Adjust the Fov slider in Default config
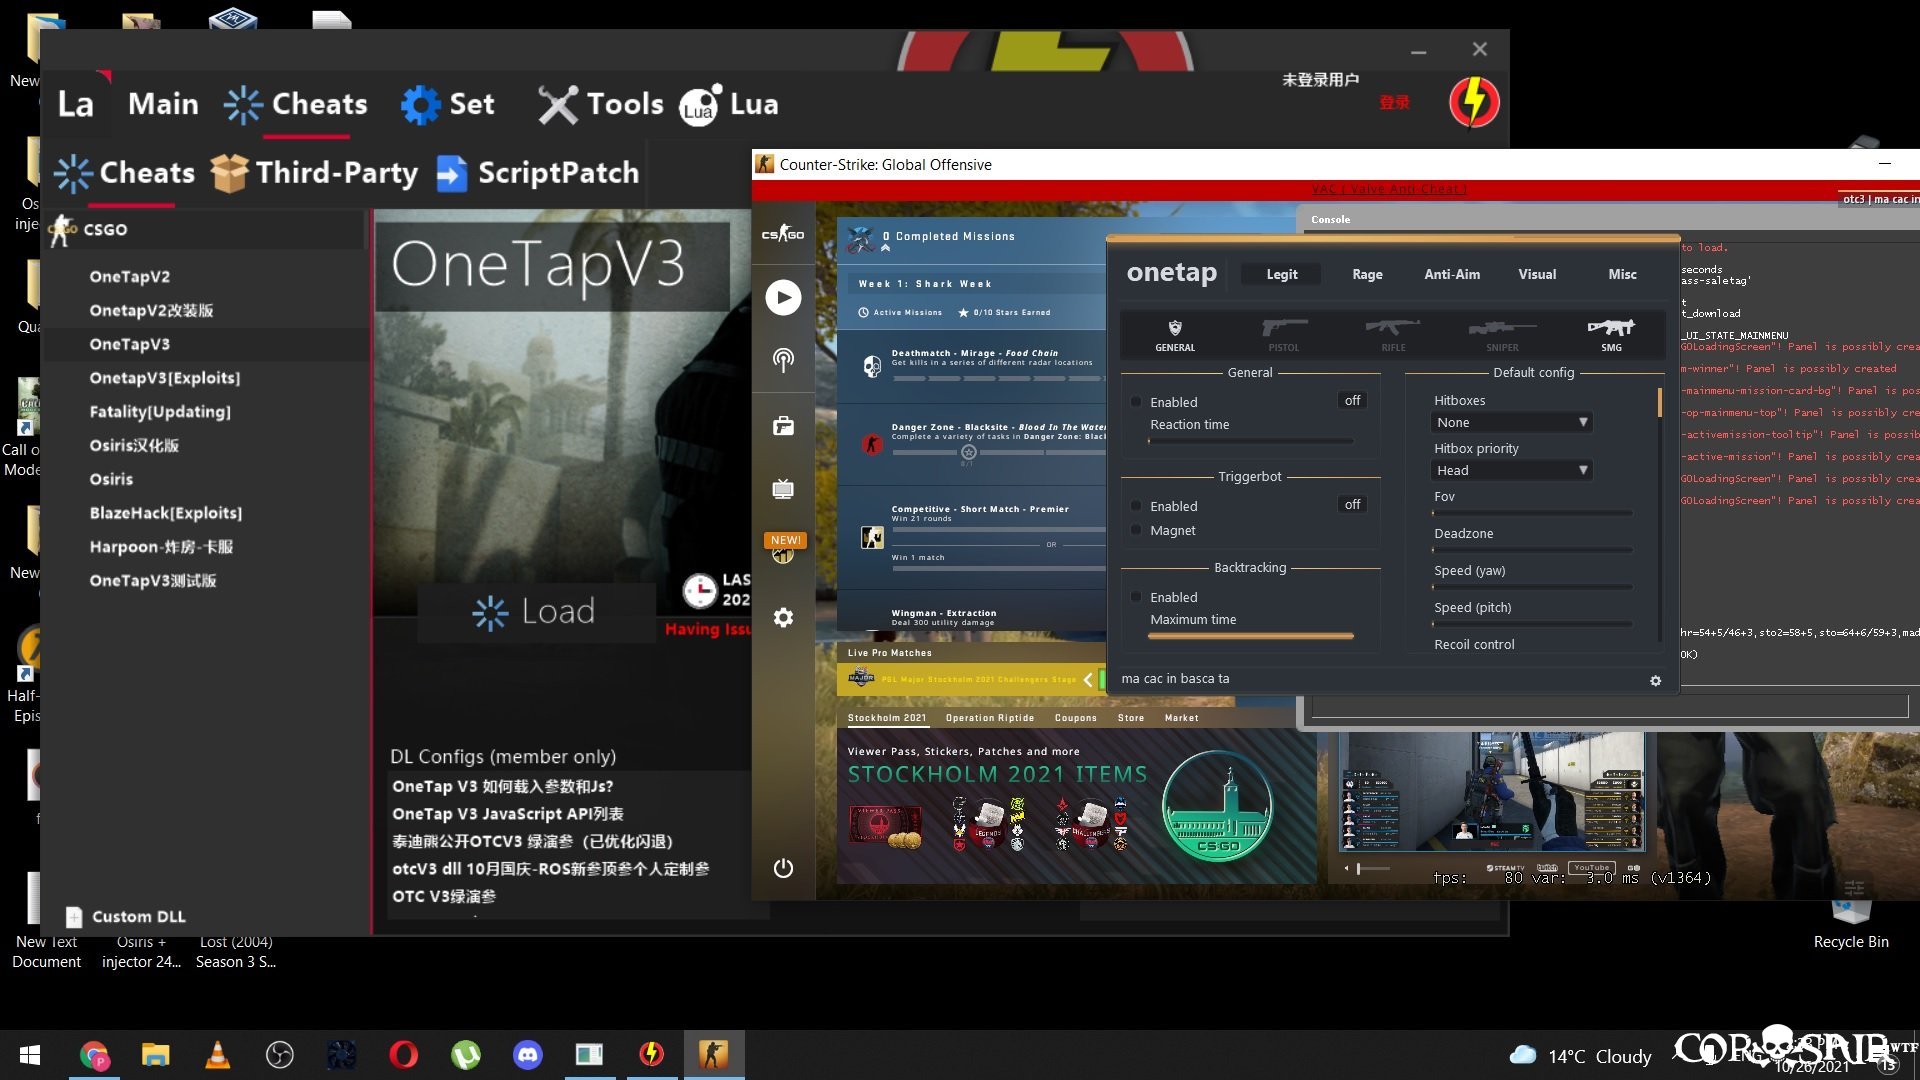The height and width of the screenshot is (1080, 1920). pyautogui.click(x=1532, y=513)
